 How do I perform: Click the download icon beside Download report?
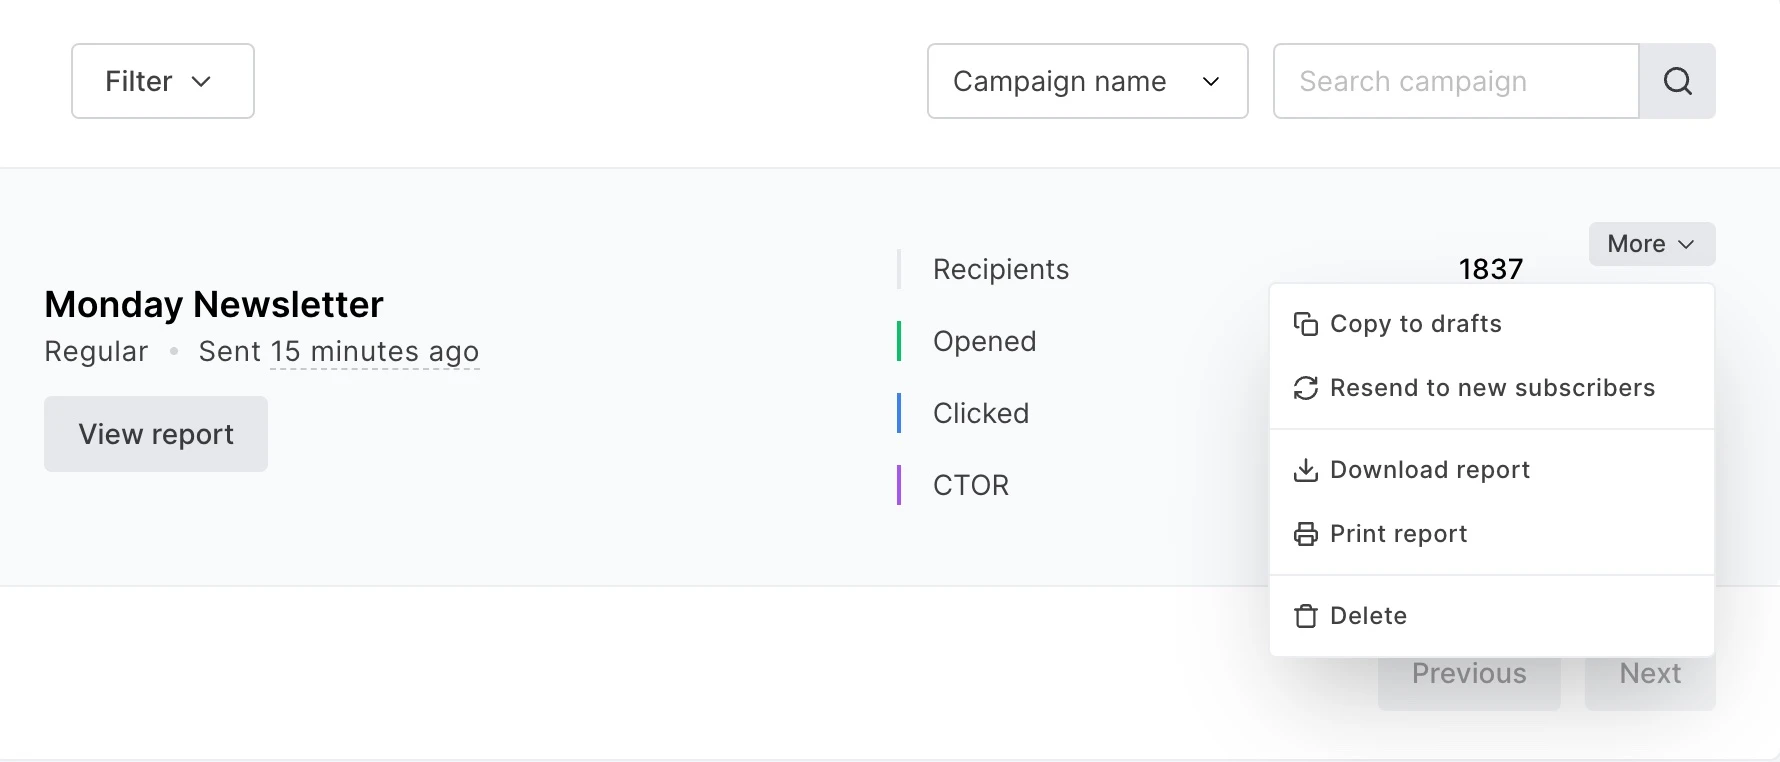(1305, 470)
